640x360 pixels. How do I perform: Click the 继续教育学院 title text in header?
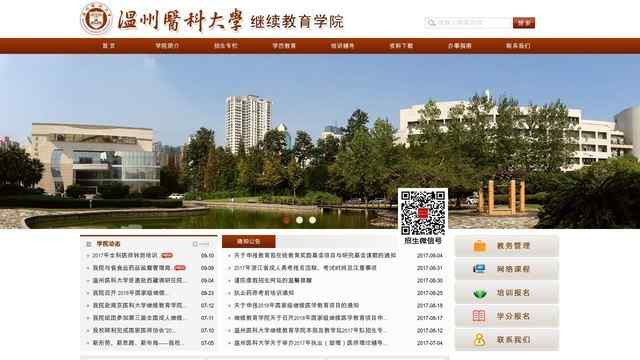point(297,22)
